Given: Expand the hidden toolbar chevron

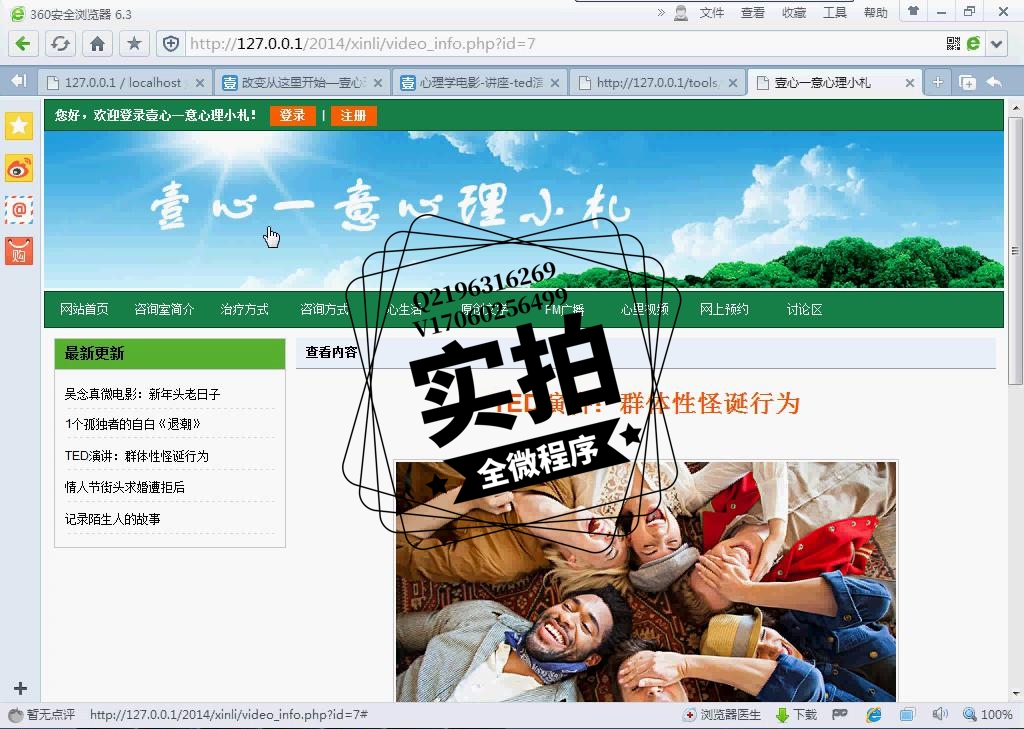Looking at the screenshot, I should click(x=661, y=12).
